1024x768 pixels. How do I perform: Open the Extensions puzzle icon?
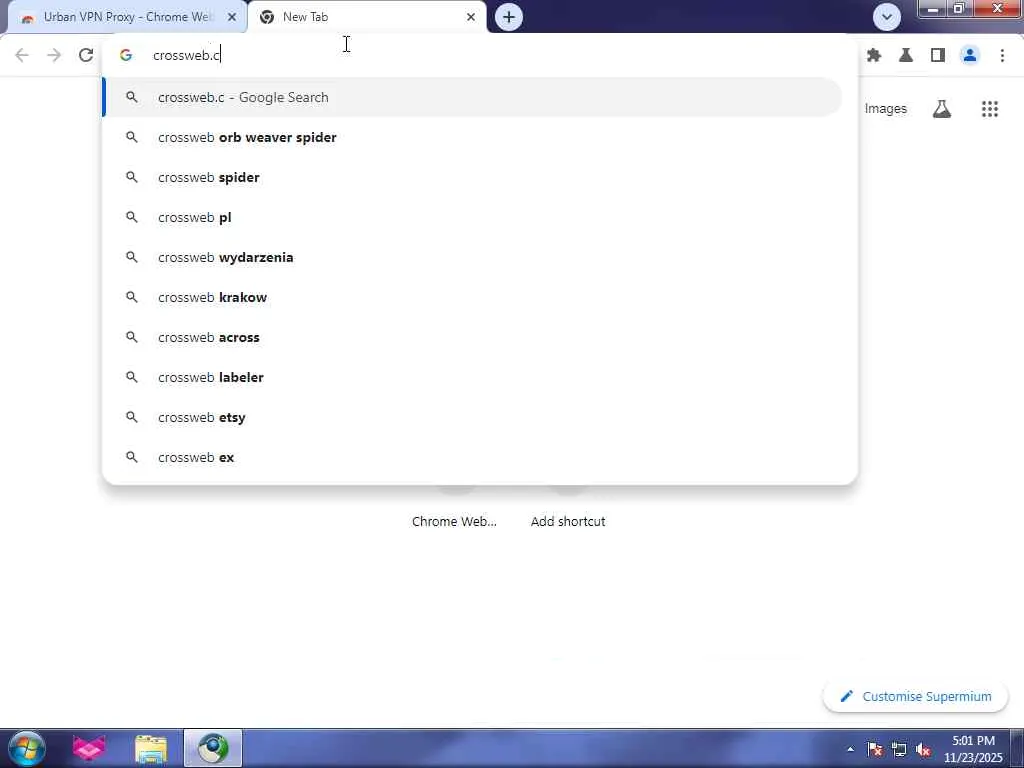coord(874,56)
